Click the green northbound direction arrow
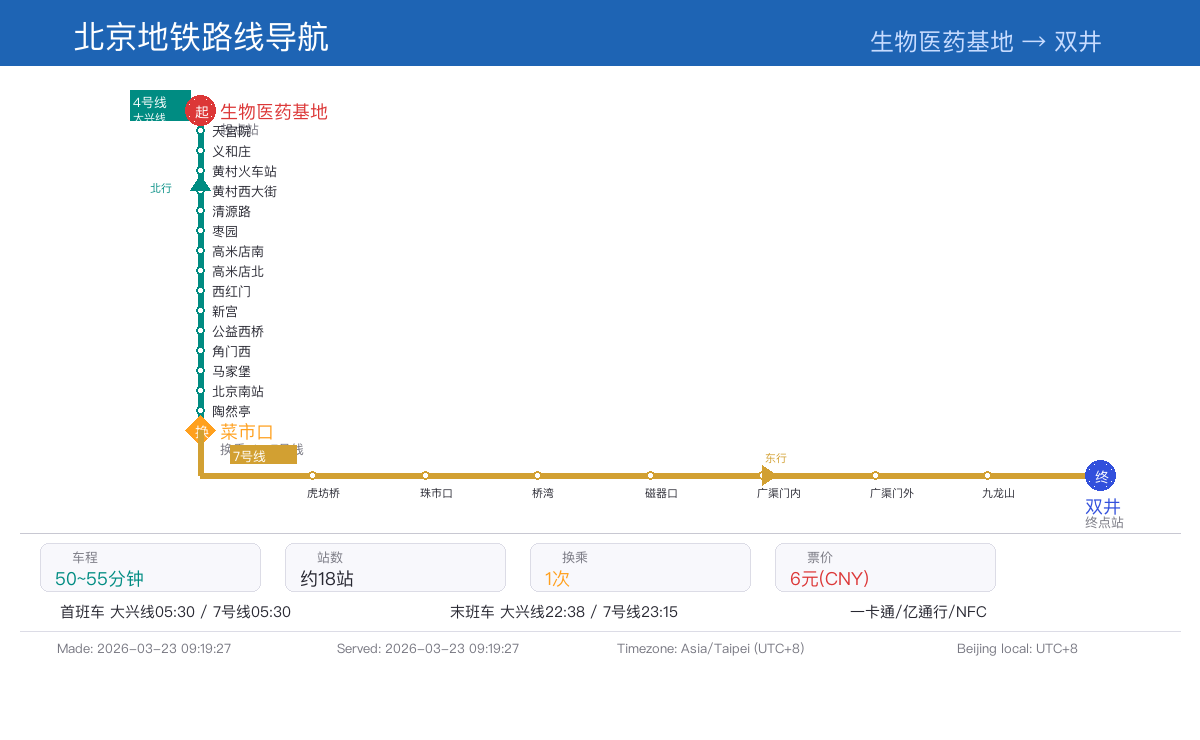The height and width of the screenshot is (740, 1200). point(200,183)
